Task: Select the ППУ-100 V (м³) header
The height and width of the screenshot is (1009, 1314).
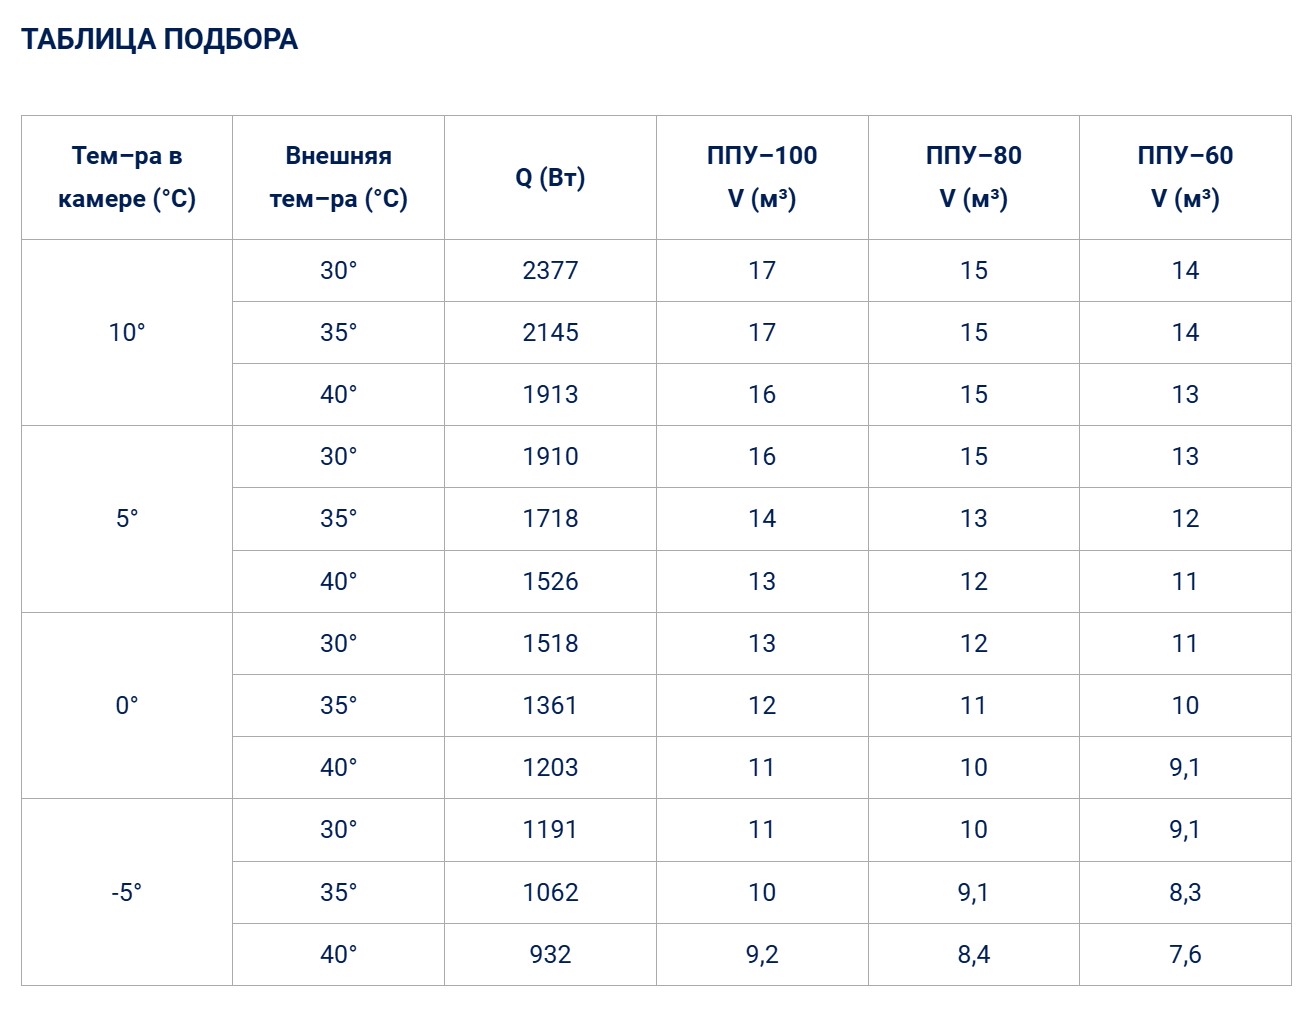Action: [x=762, y=177]
